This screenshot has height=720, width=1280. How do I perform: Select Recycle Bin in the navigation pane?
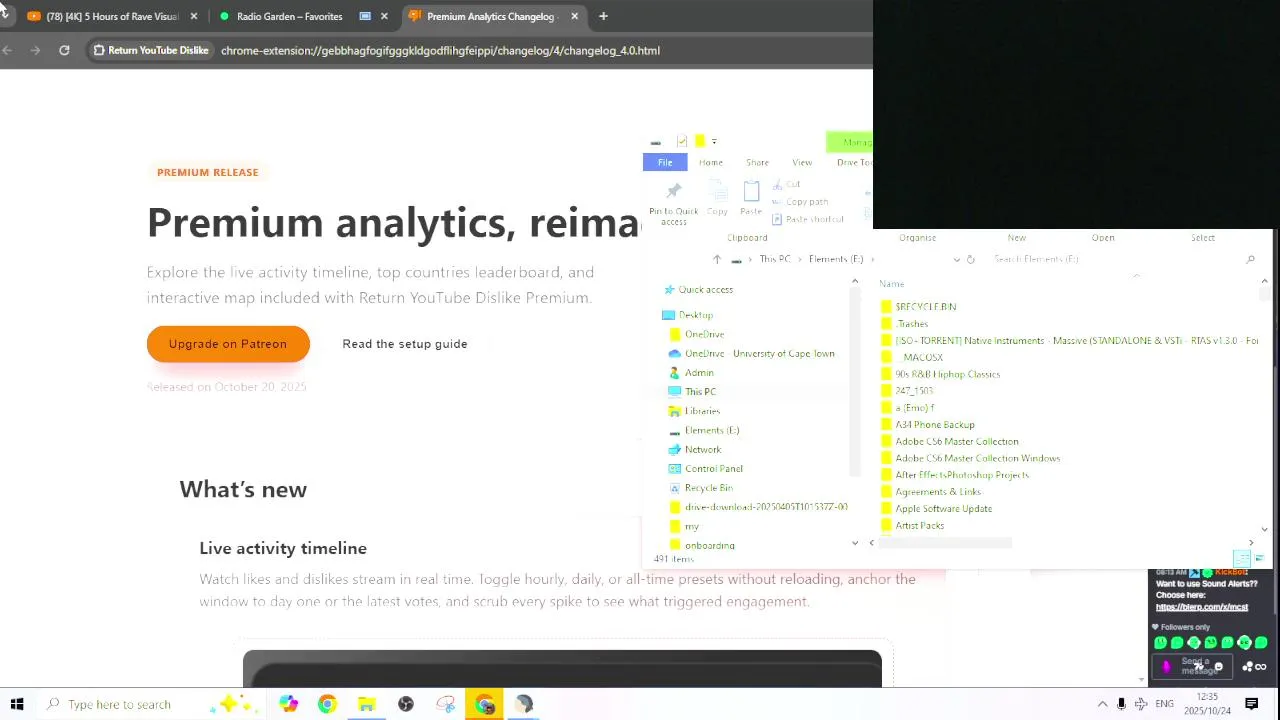pos(701,488)
